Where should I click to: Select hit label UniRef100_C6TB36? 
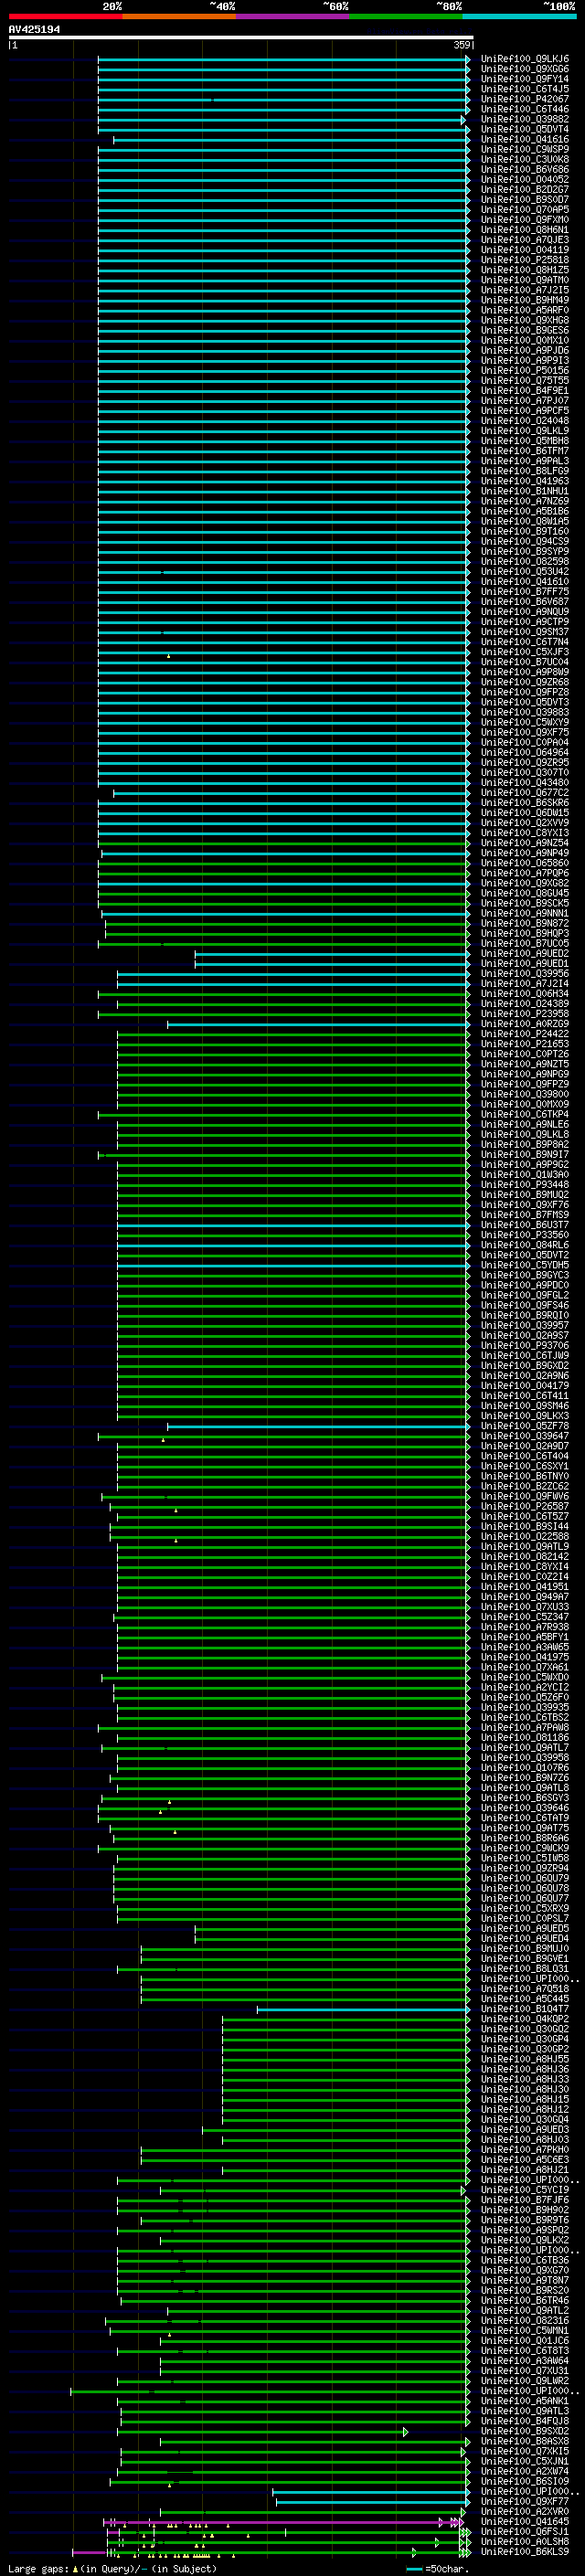pyautogui.click(x=525, y=2259)
